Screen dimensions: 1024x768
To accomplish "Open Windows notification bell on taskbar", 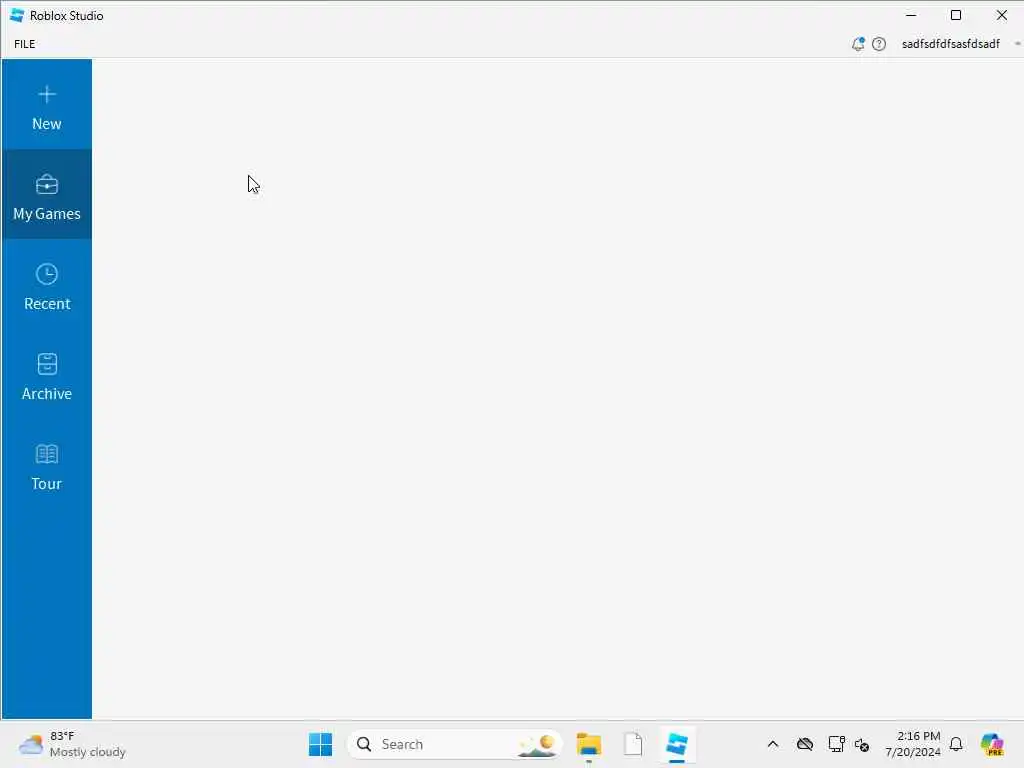I will click(956, 744).
